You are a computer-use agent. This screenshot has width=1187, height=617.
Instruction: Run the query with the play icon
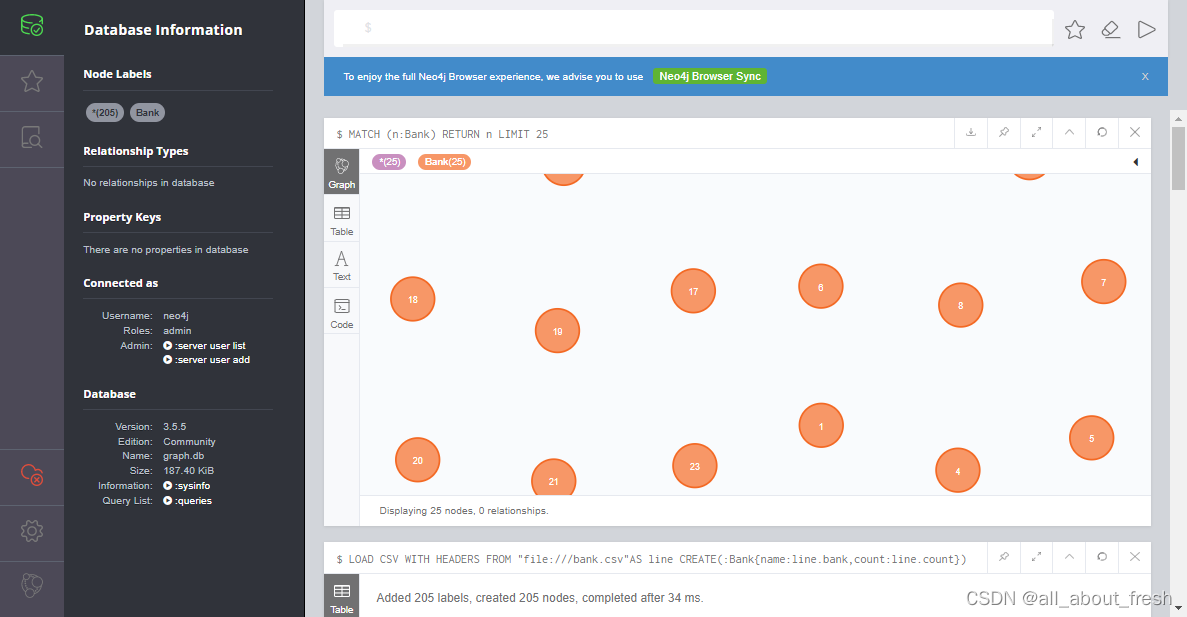[x=1147, y=30]
